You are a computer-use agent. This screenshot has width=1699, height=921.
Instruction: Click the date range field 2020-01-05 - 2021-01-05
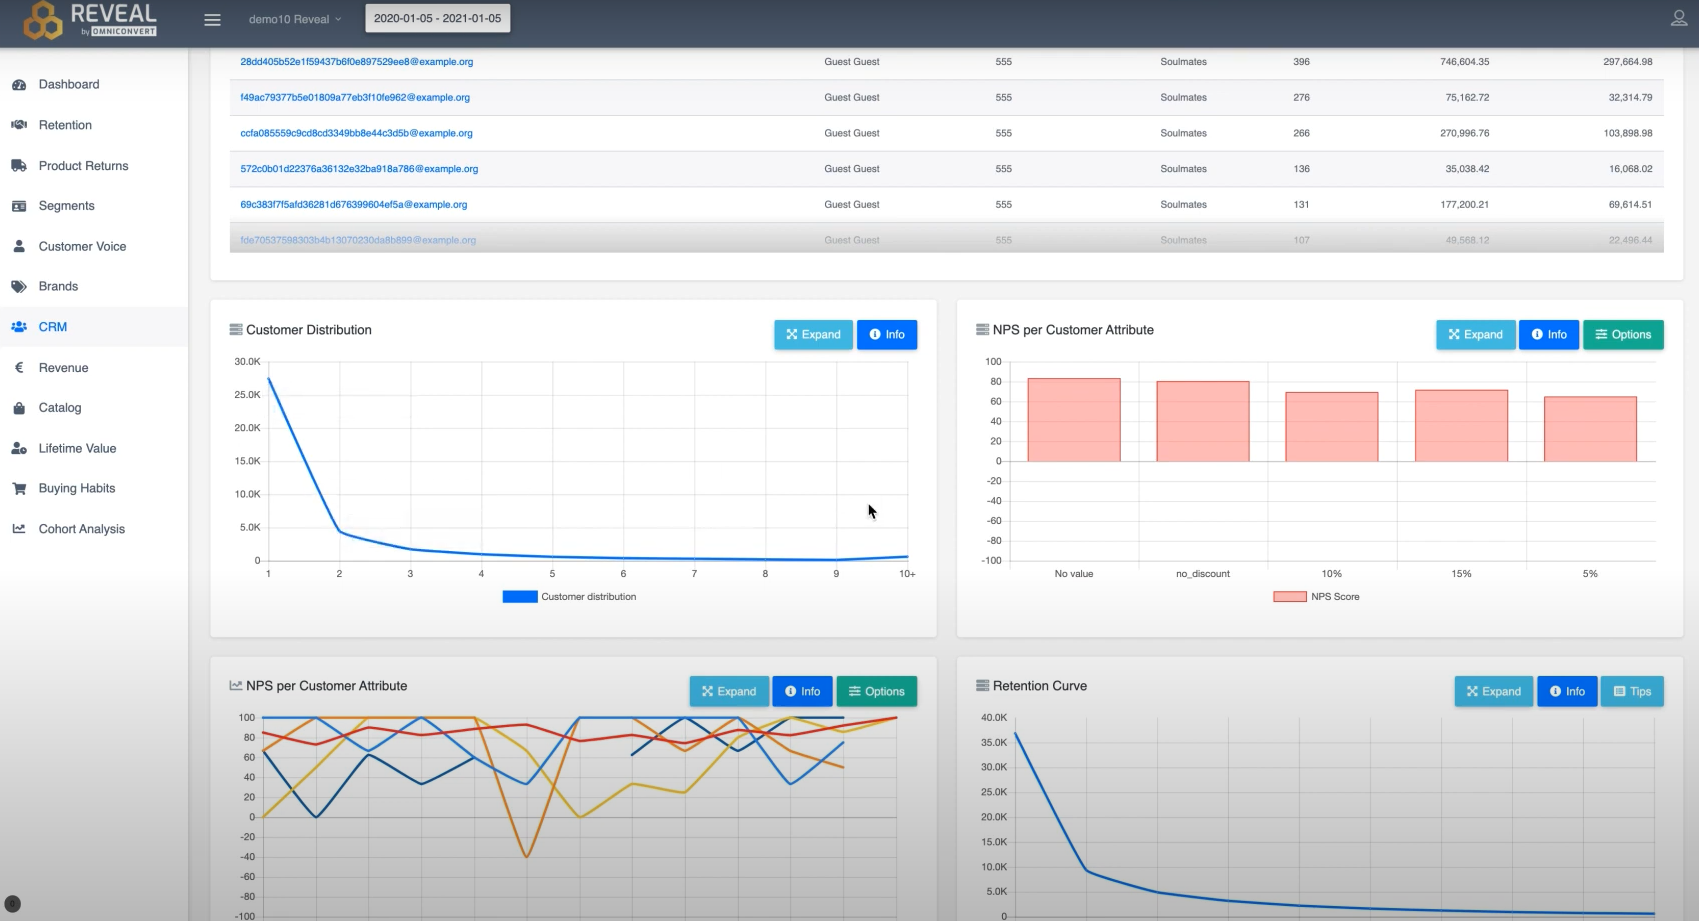point(437,17)
